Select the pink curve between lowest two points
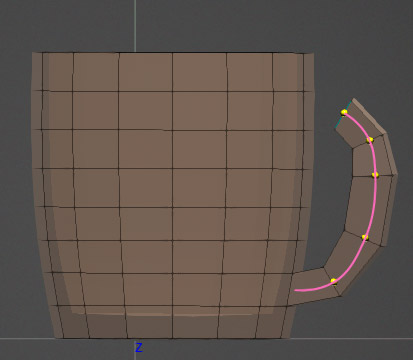 [x=352, y=263]
